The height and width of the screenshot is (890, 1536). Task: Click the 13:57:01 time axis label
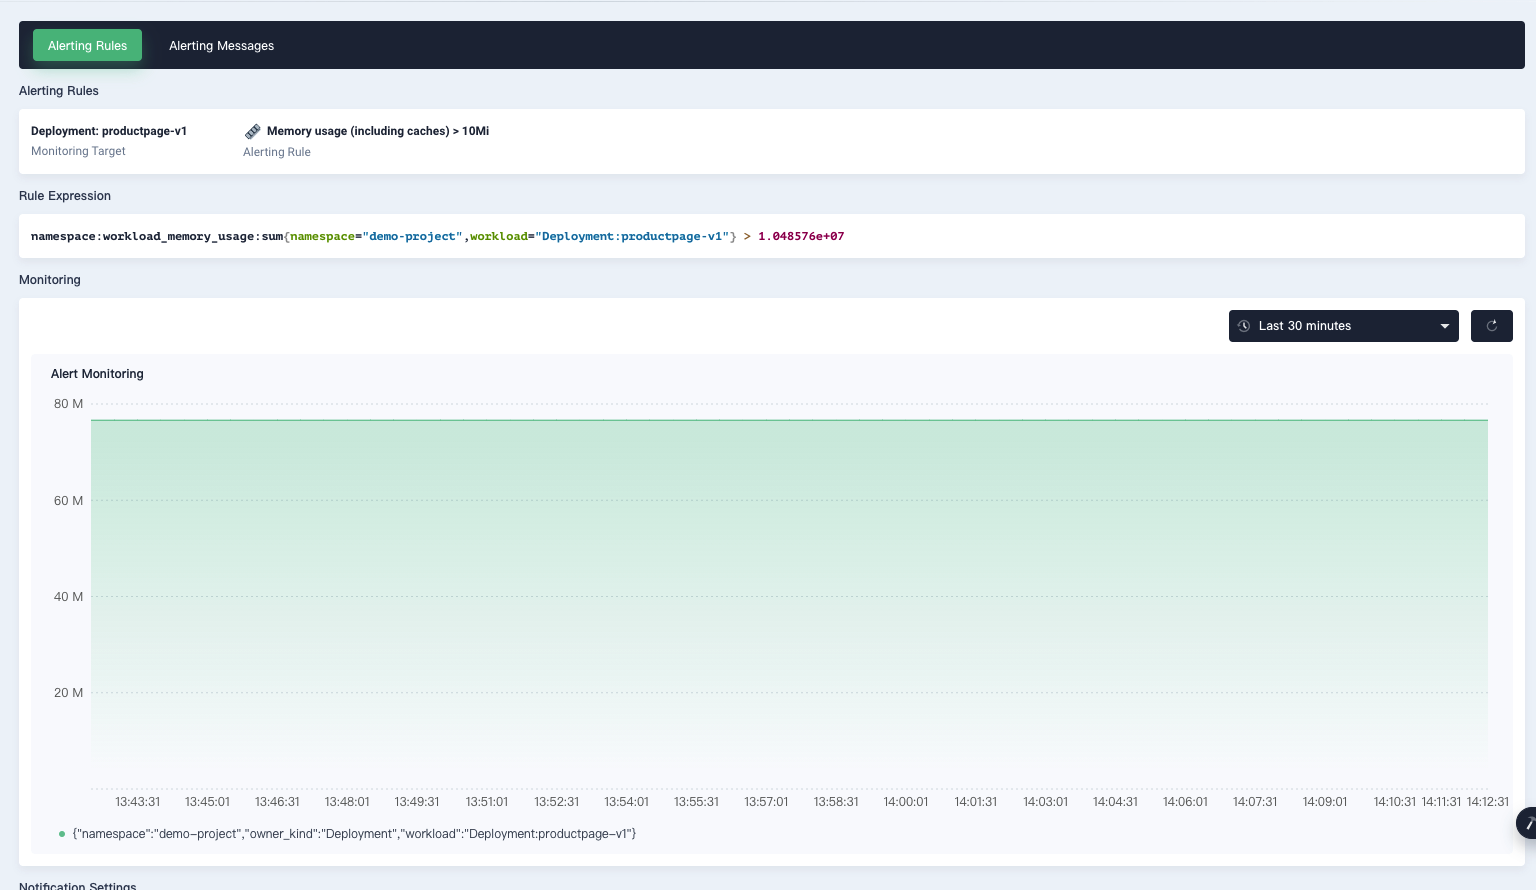766,802
